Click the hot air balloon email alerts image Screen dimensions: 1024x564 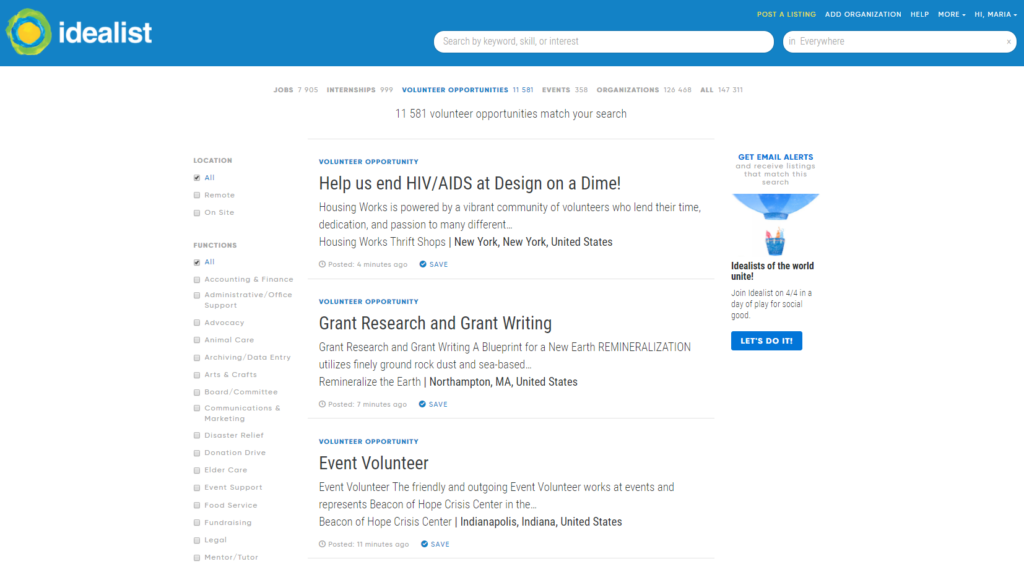tap(775, 224)
